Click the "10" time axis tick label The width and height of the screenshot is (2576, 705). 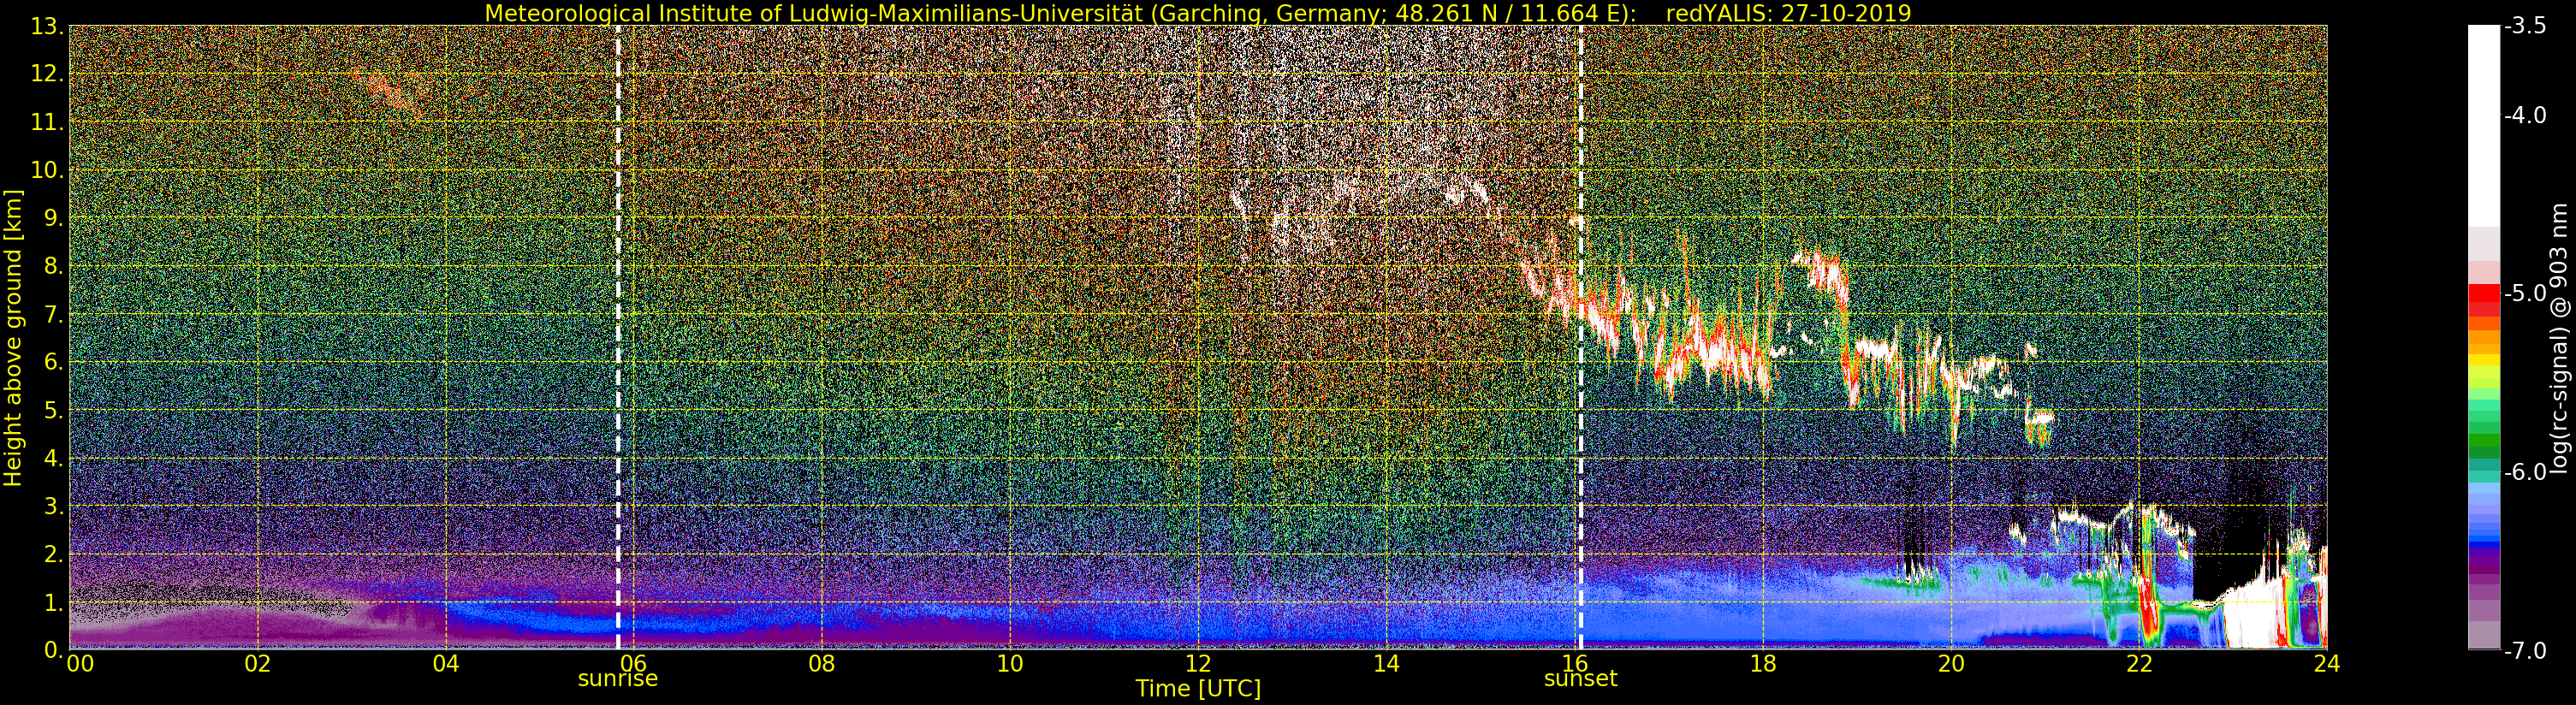[x=1010, y=664]
